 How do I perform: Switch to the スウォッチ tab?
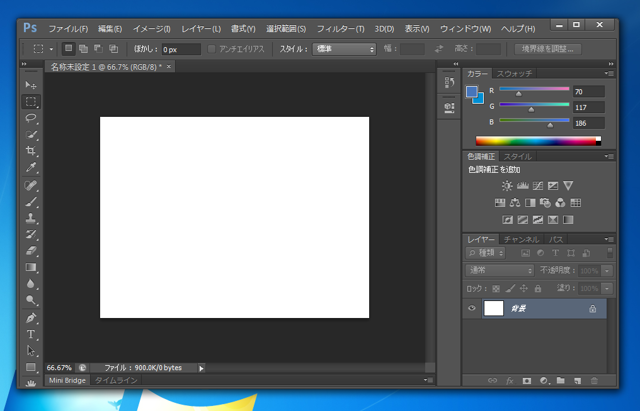point(514,73)
